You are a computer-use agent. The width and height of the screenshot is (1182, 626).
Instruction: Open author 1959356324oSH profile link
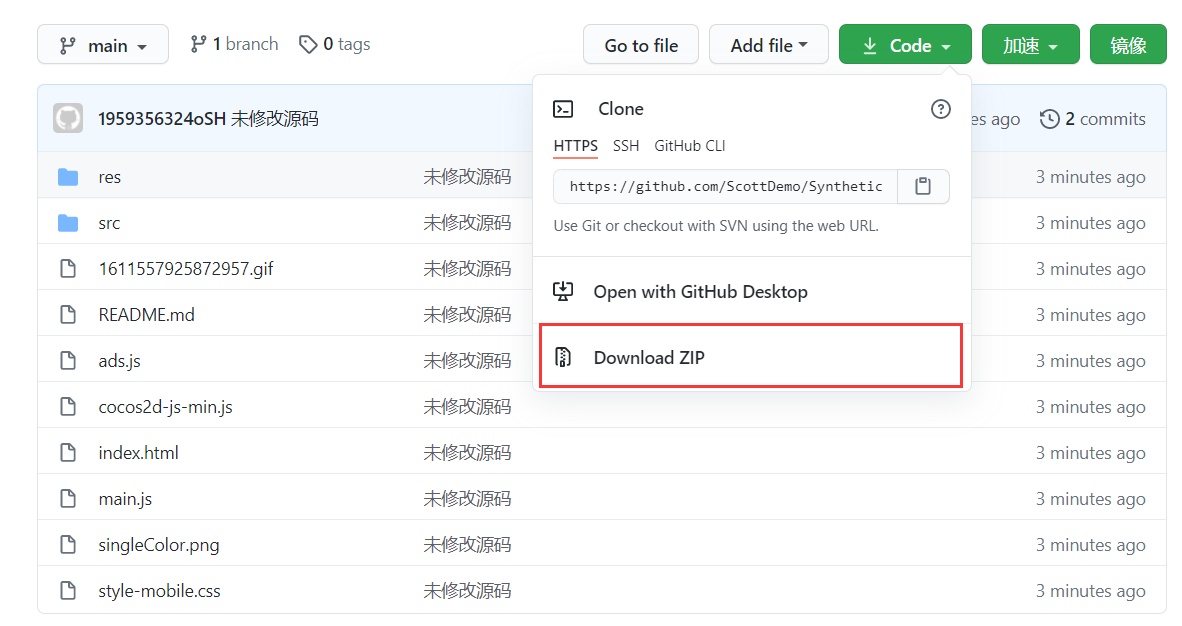162,119
